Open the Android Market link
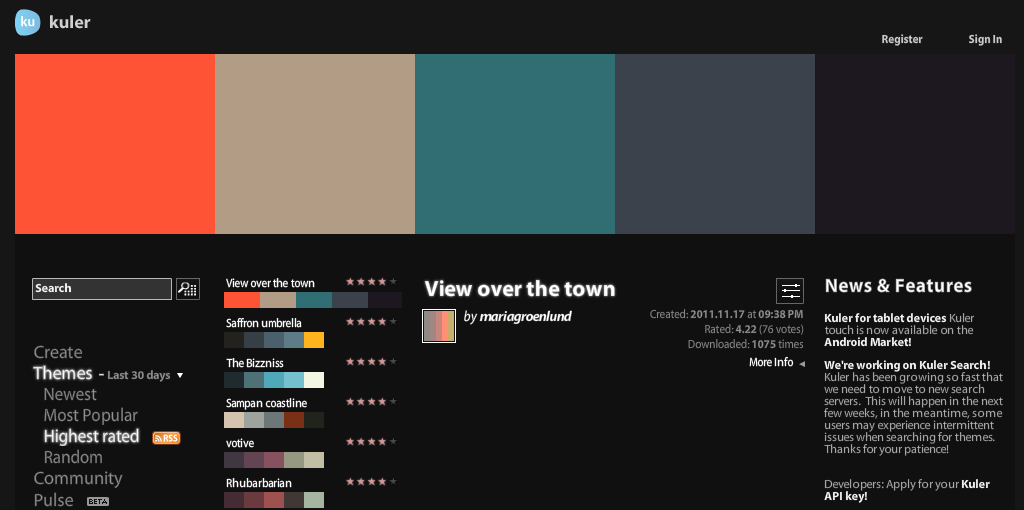This screenshot has height=510, width=1024. click(867, 342)
